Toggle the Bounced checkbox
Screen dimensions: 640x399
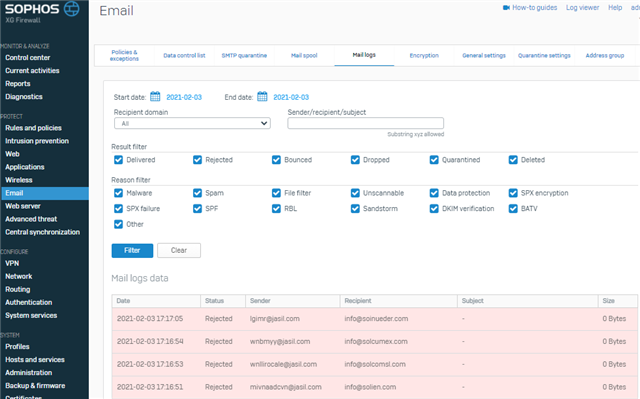point(276,160)
